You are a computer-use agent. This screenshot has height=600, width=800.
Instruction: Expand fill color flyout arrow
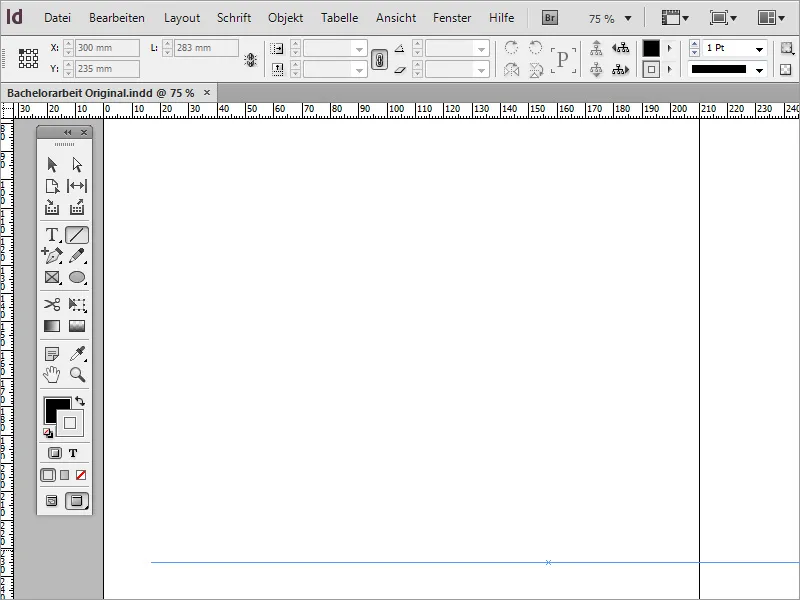tap(670, 48)
